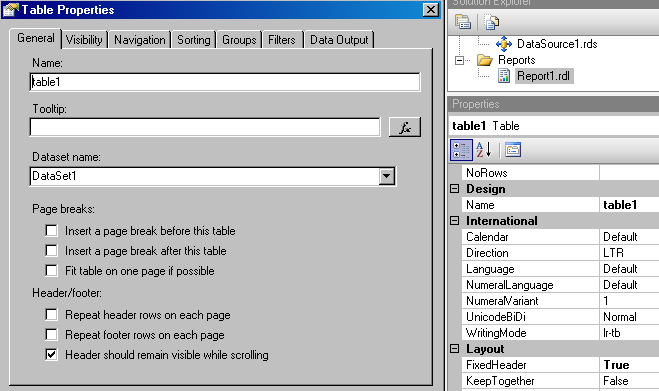The width and height of the screenshot is (659, 391).
Task: Open the Dataset name dropdown arrow
Action: point(387,176)
